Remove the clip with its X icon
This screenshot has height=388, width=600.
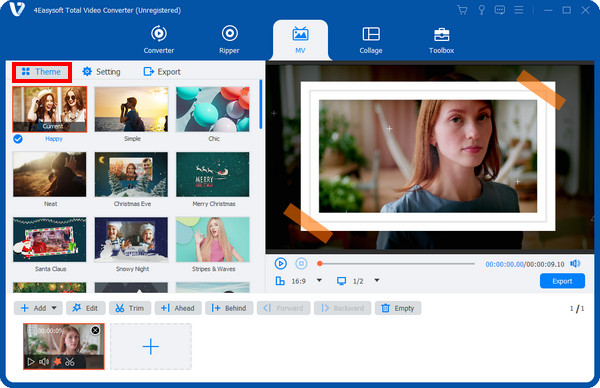[x=95, y=330]
